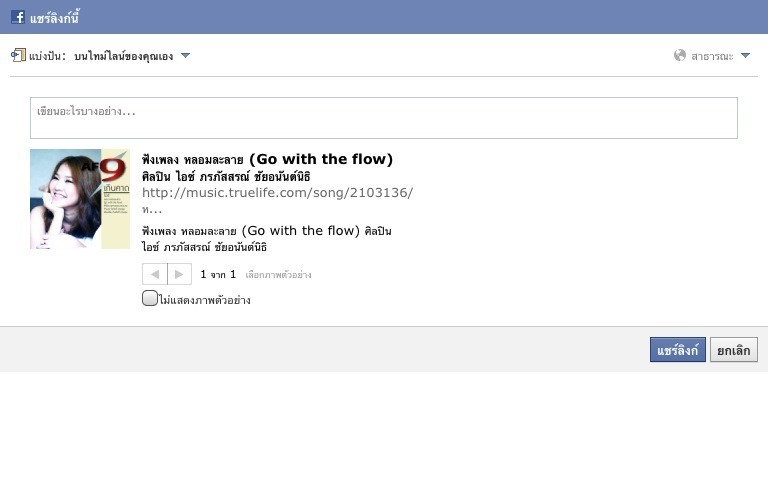Click the artist name line ศิลปิน ไอซ์

pyautogui.click(x=226, y=176)
